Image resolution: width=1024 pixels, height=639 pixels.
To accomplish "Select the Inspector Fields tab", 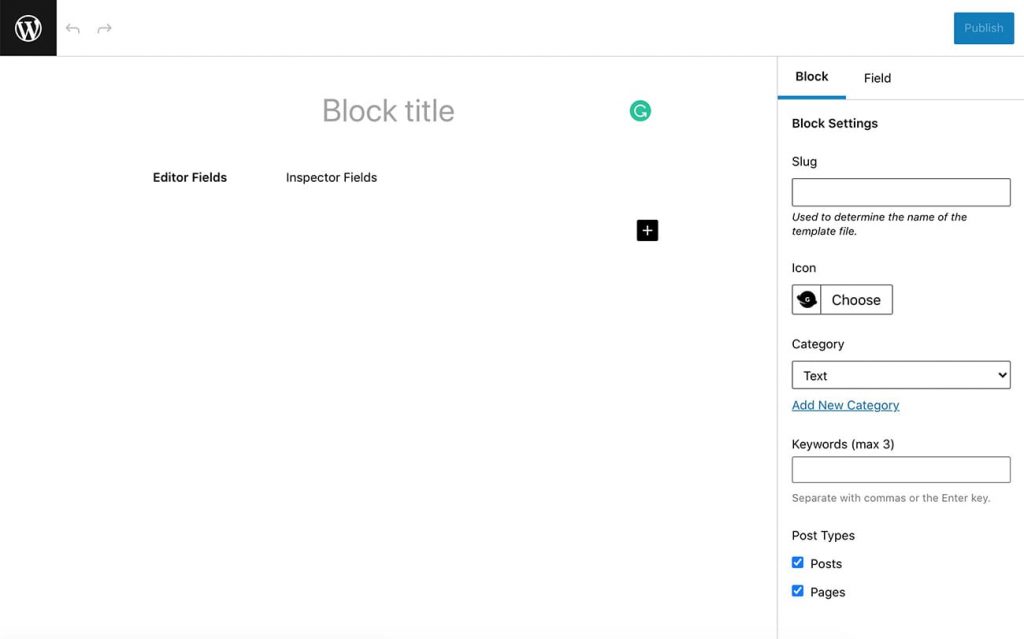I will pyautogui.click(x=331, y=177).
